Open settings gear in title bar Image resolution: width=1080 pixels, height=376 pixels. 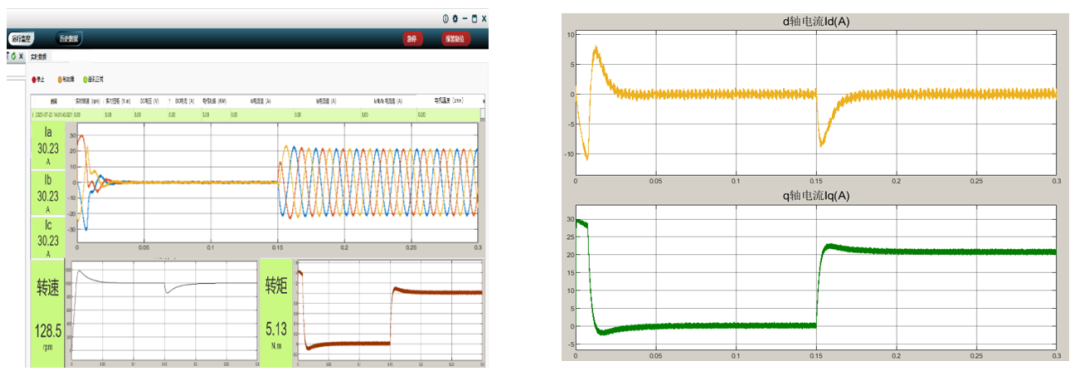pyautogui.click(x=455, y=19)
